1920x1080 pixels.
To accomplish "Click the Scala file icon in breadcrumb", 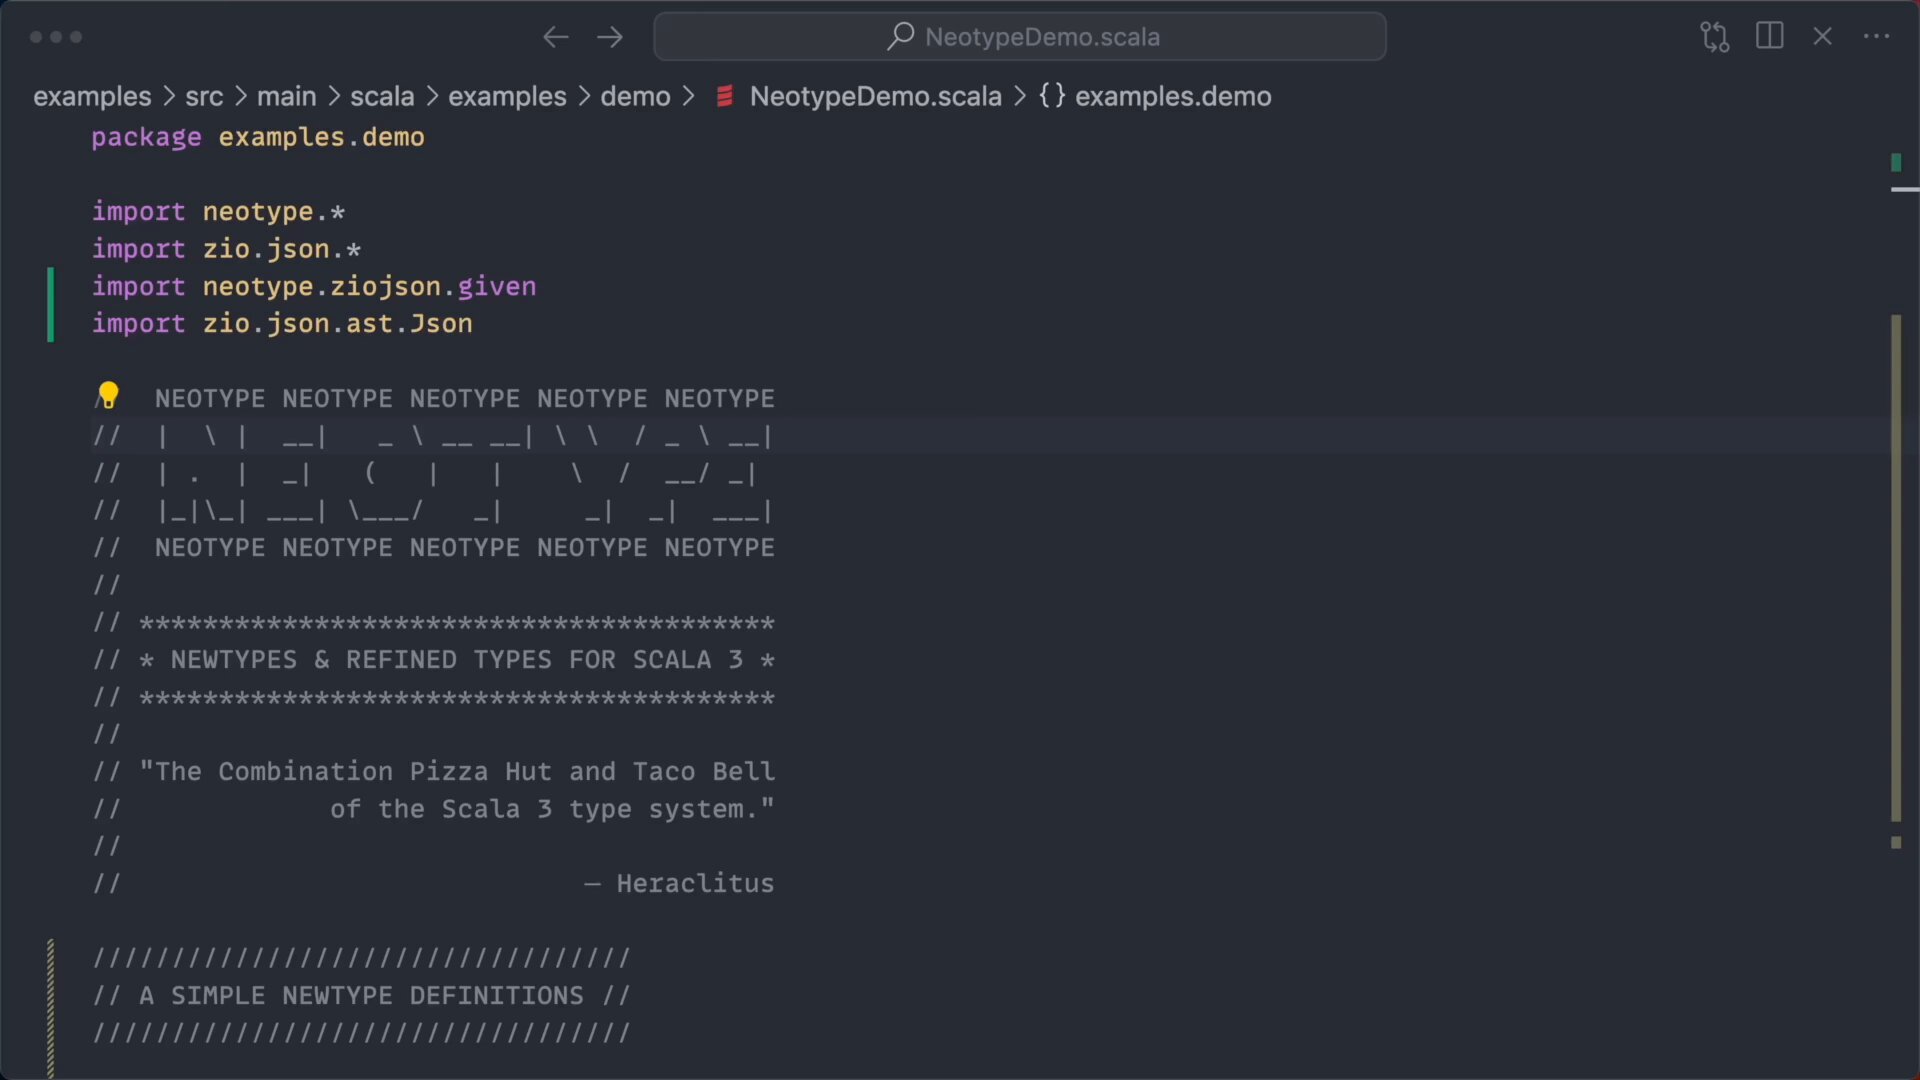I will click(x=726, y=96).
